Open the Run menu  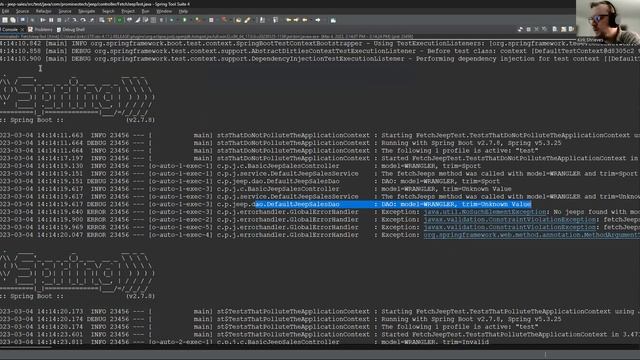(x=145, y=11)
